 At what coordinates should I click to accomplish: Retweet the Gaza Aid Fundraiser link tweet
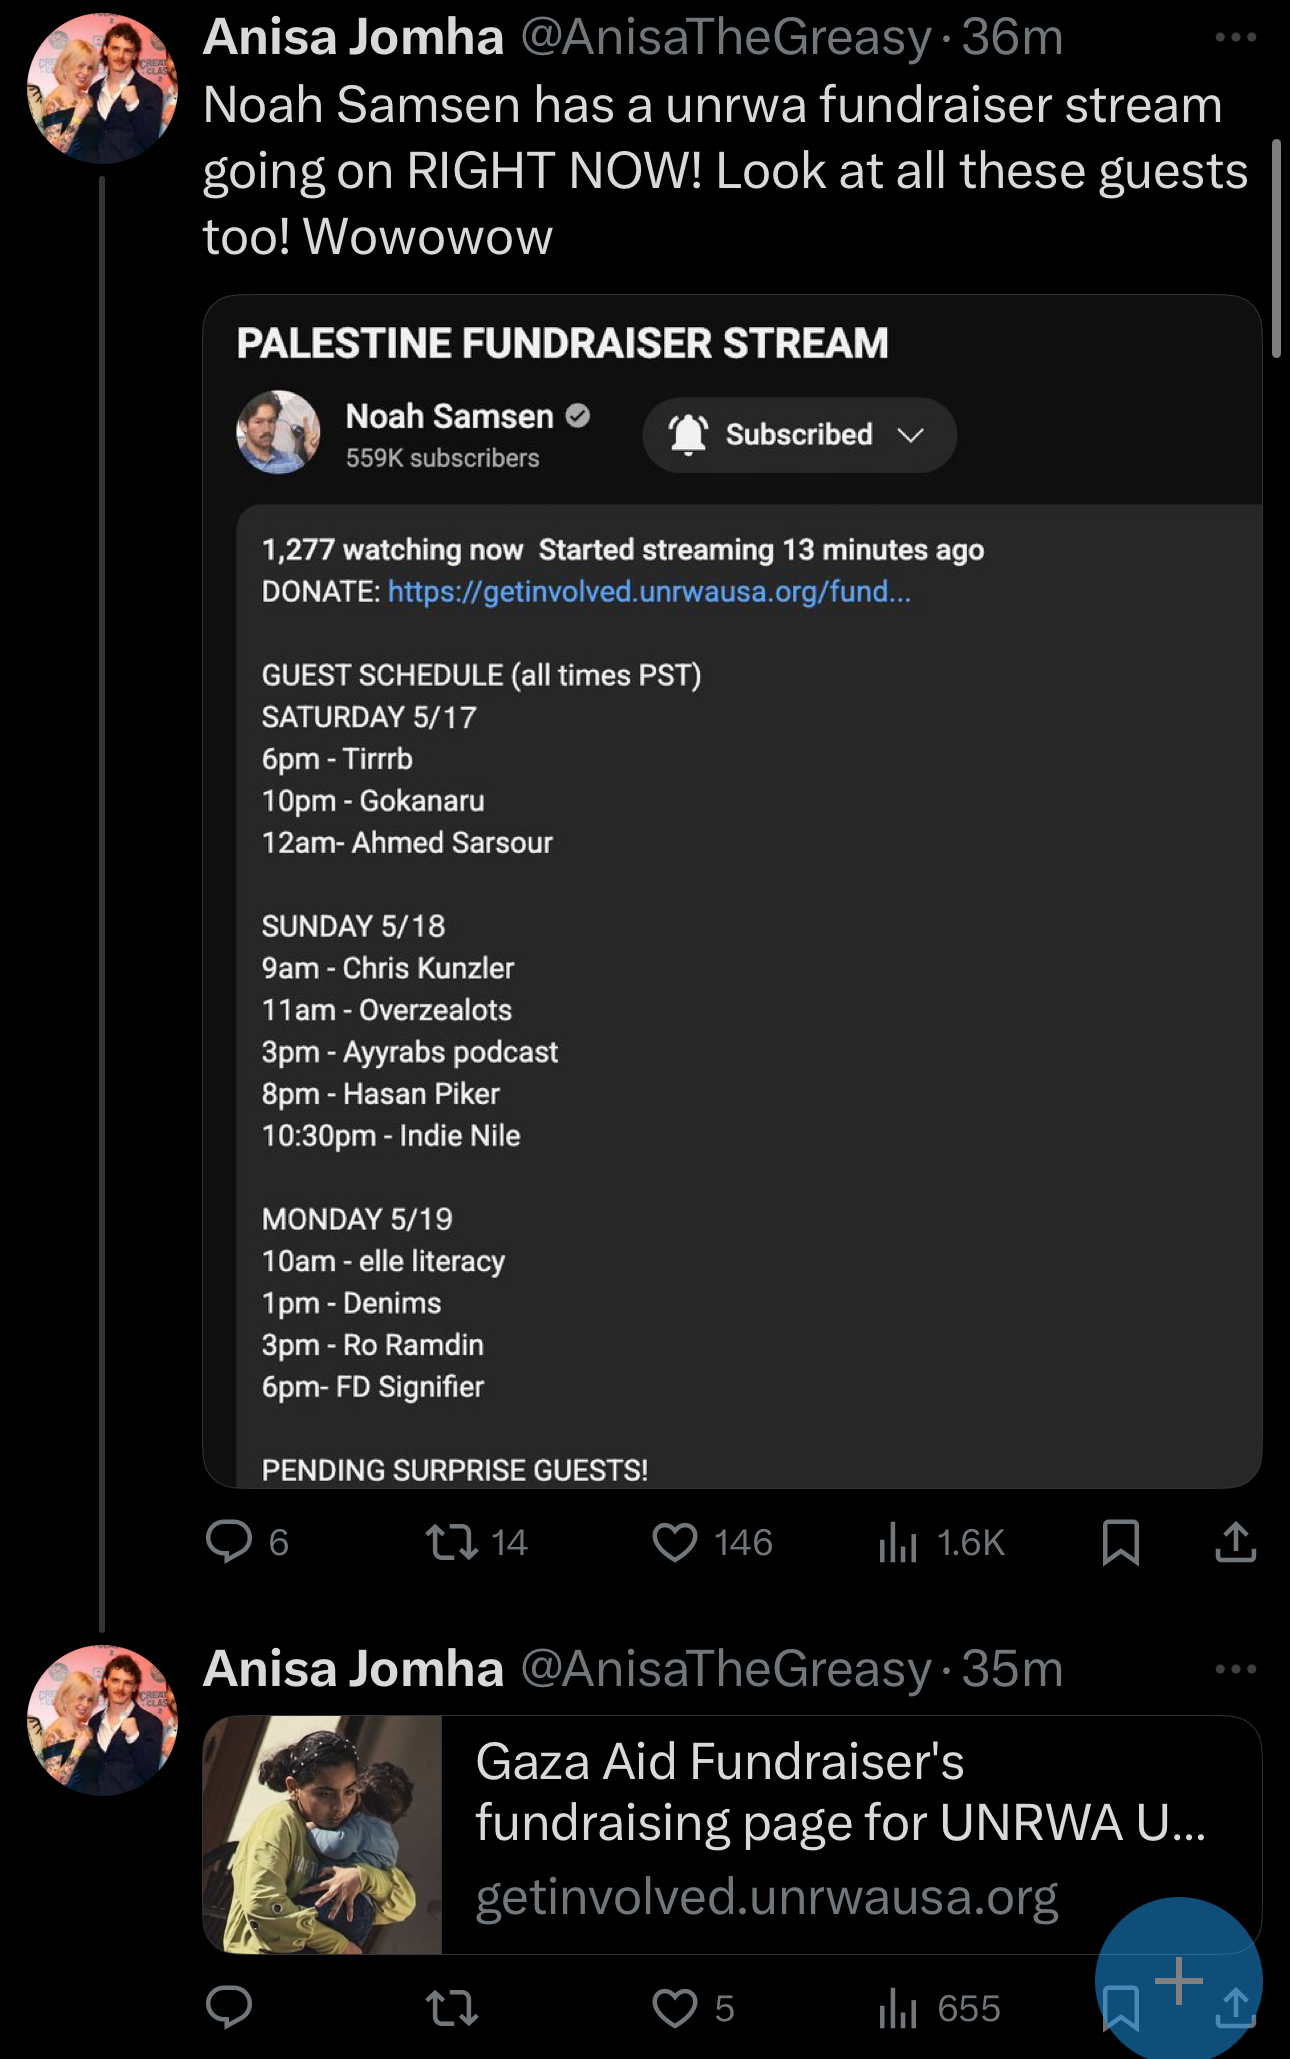click(452, 2007)
